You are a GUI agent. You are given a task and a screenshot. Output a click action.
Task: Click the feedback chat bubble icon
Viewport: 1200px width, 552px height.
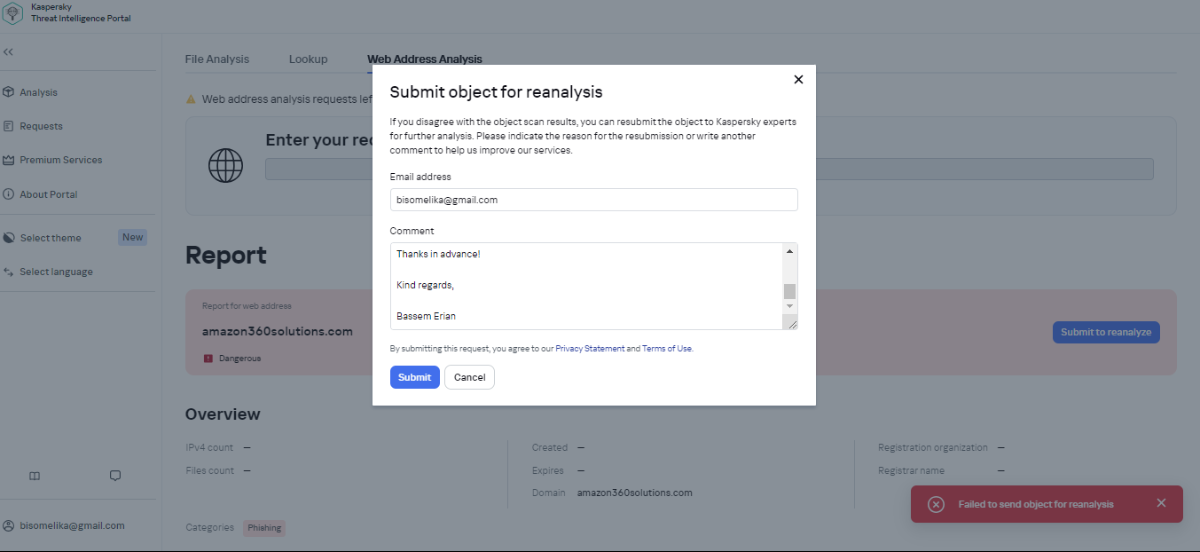[x=115, y=476]
